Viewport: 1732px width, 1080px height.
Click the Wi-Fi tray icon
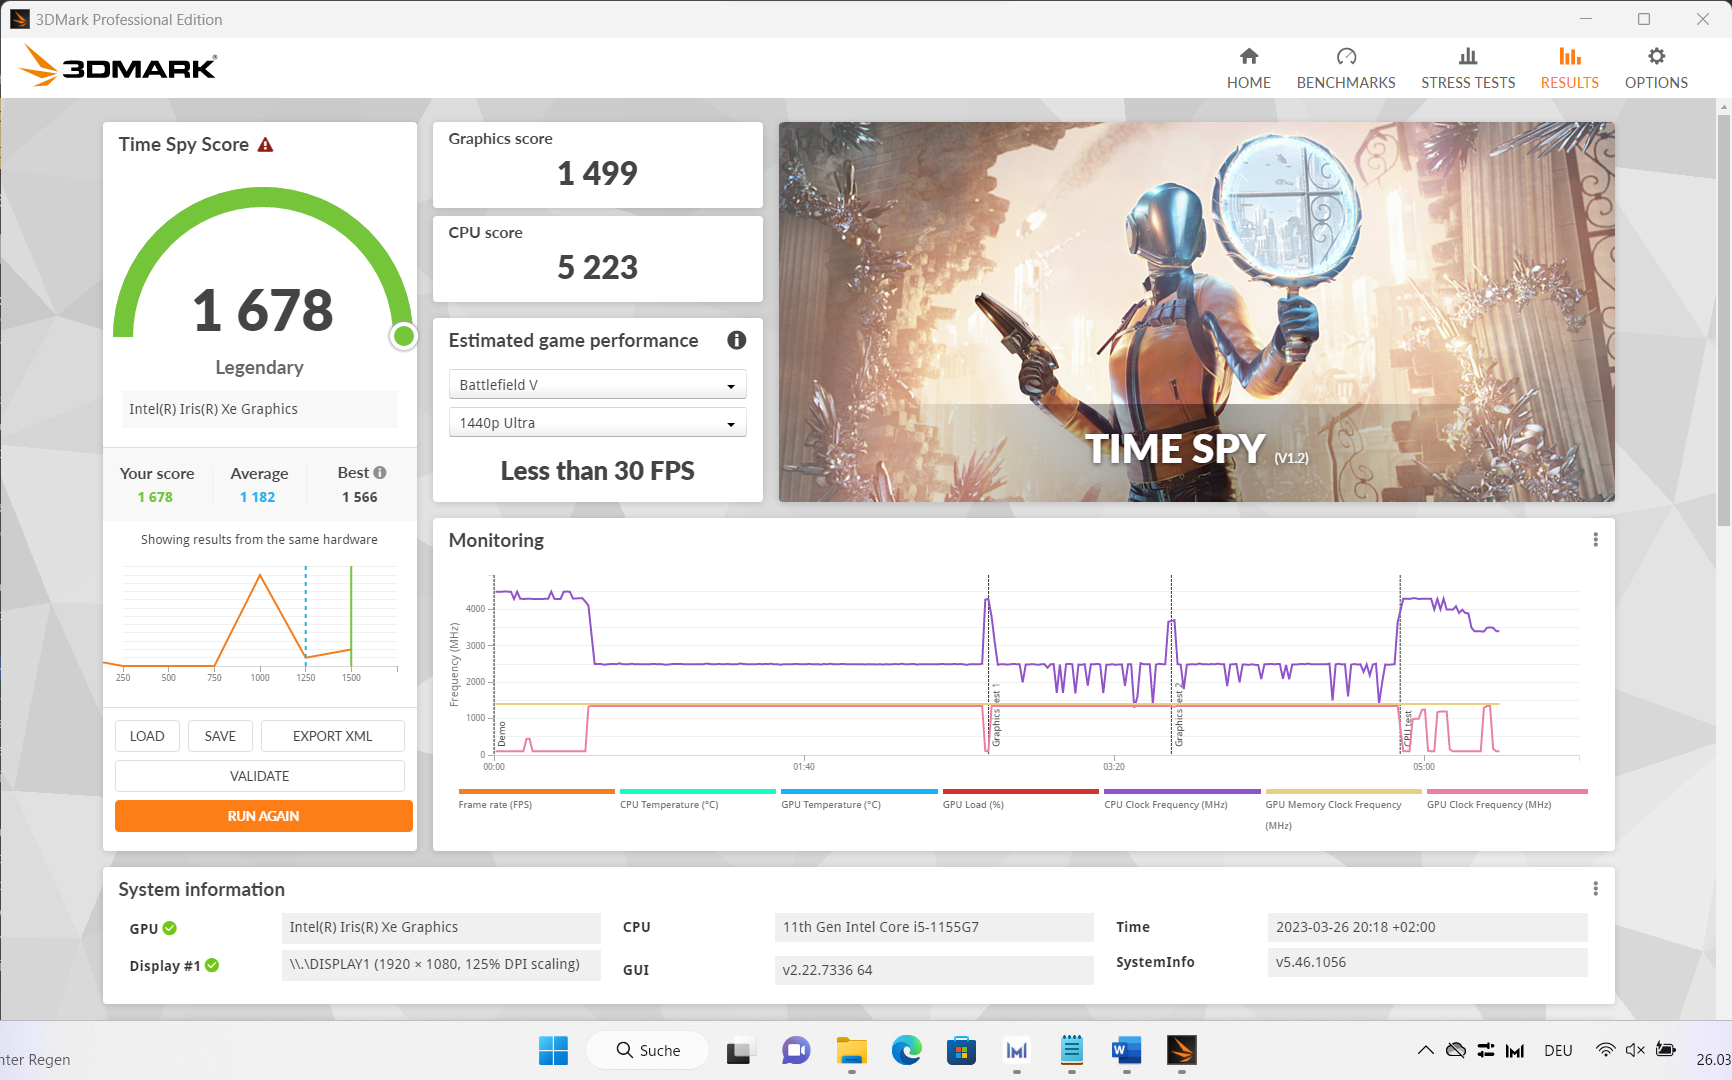tap(1605, 1050)
